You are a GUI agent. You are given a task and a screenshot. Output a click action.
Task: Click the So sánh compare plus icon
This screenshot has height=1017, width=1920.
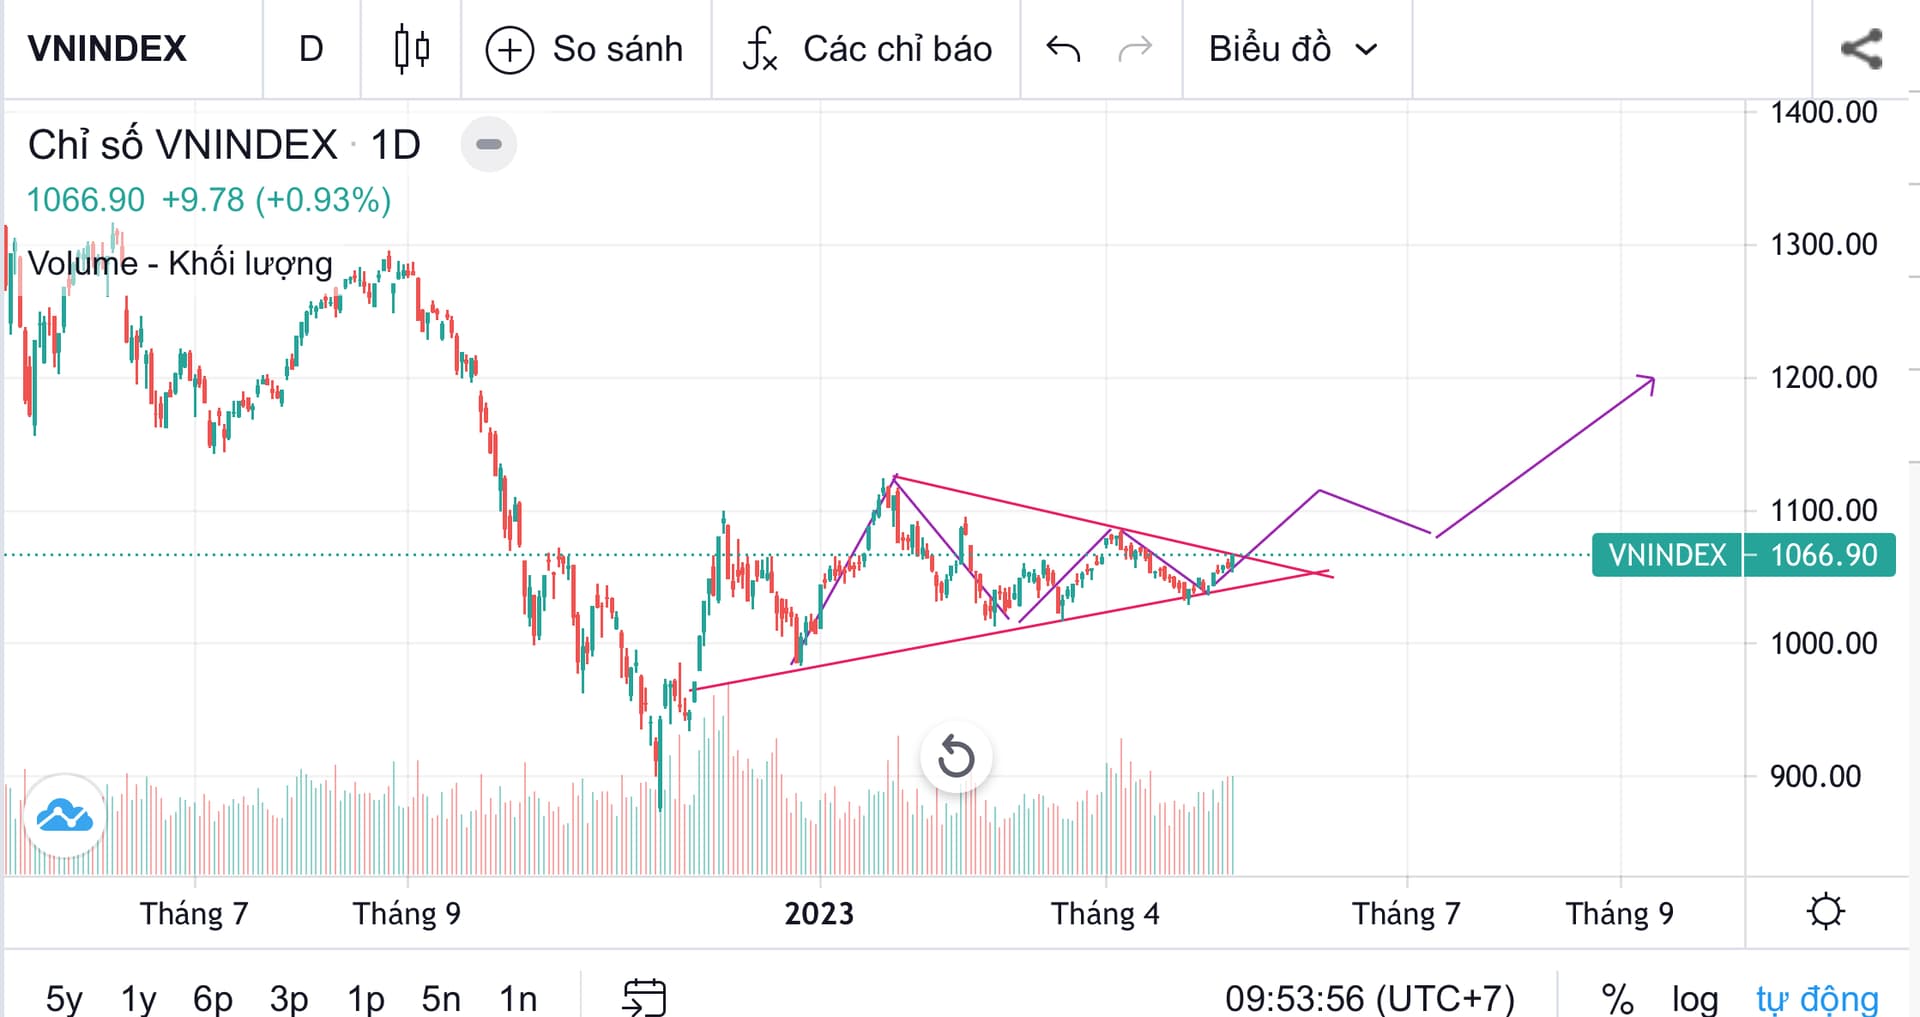click(x=509, y=49)
